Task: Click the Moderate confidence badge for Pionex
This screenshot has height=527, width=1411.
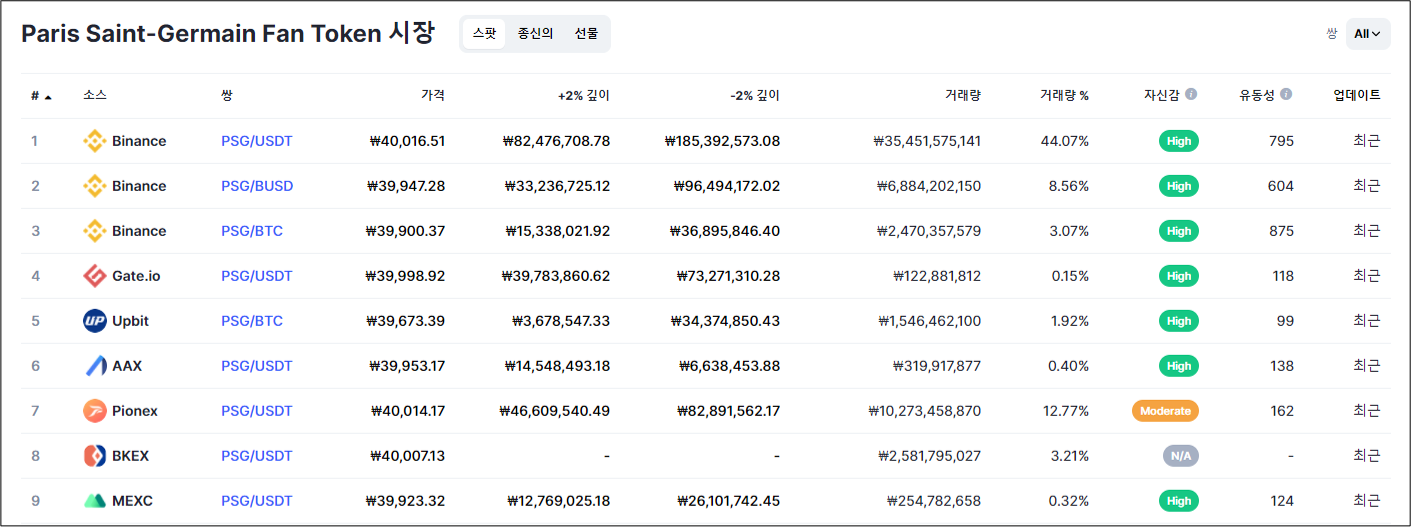Action: click(x=1165, y=411)
